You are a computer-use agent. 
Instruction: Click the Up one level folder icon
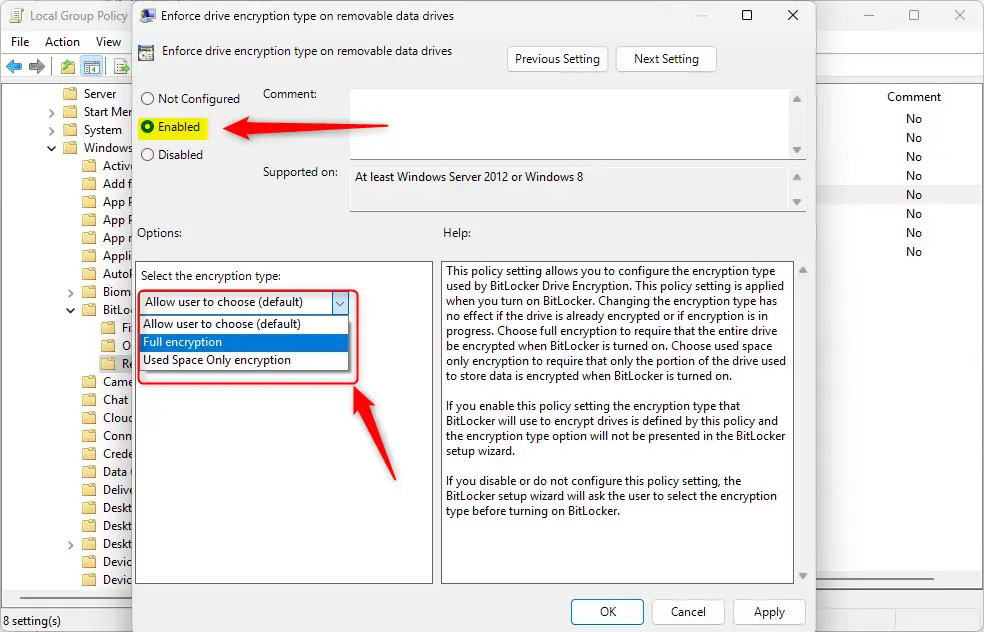click(68, 66)
